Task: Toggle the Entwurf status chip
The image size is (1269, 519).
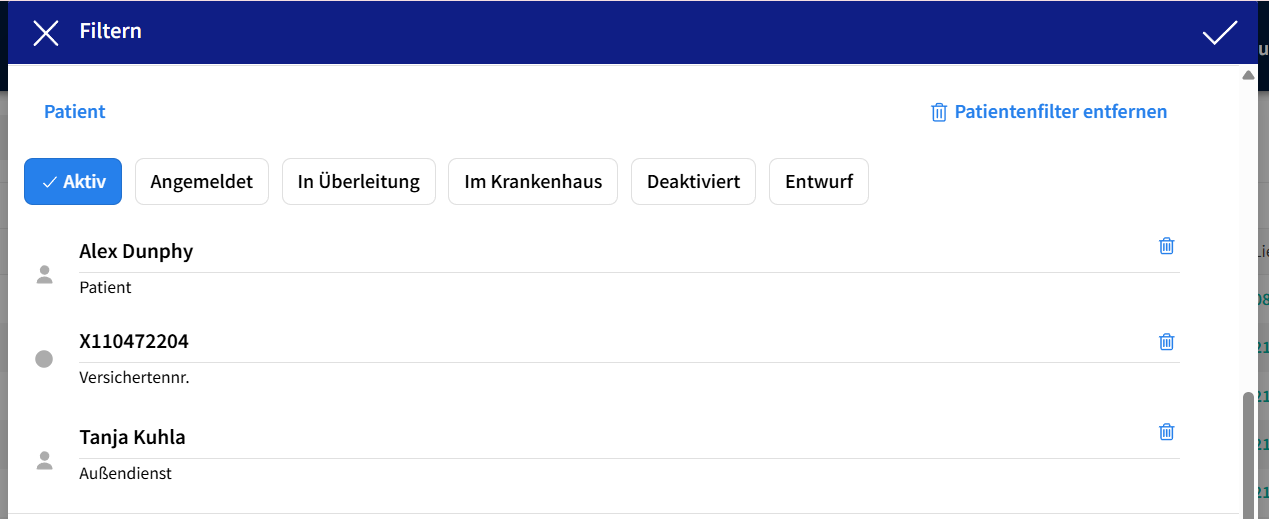Action: tap(818, 182)
